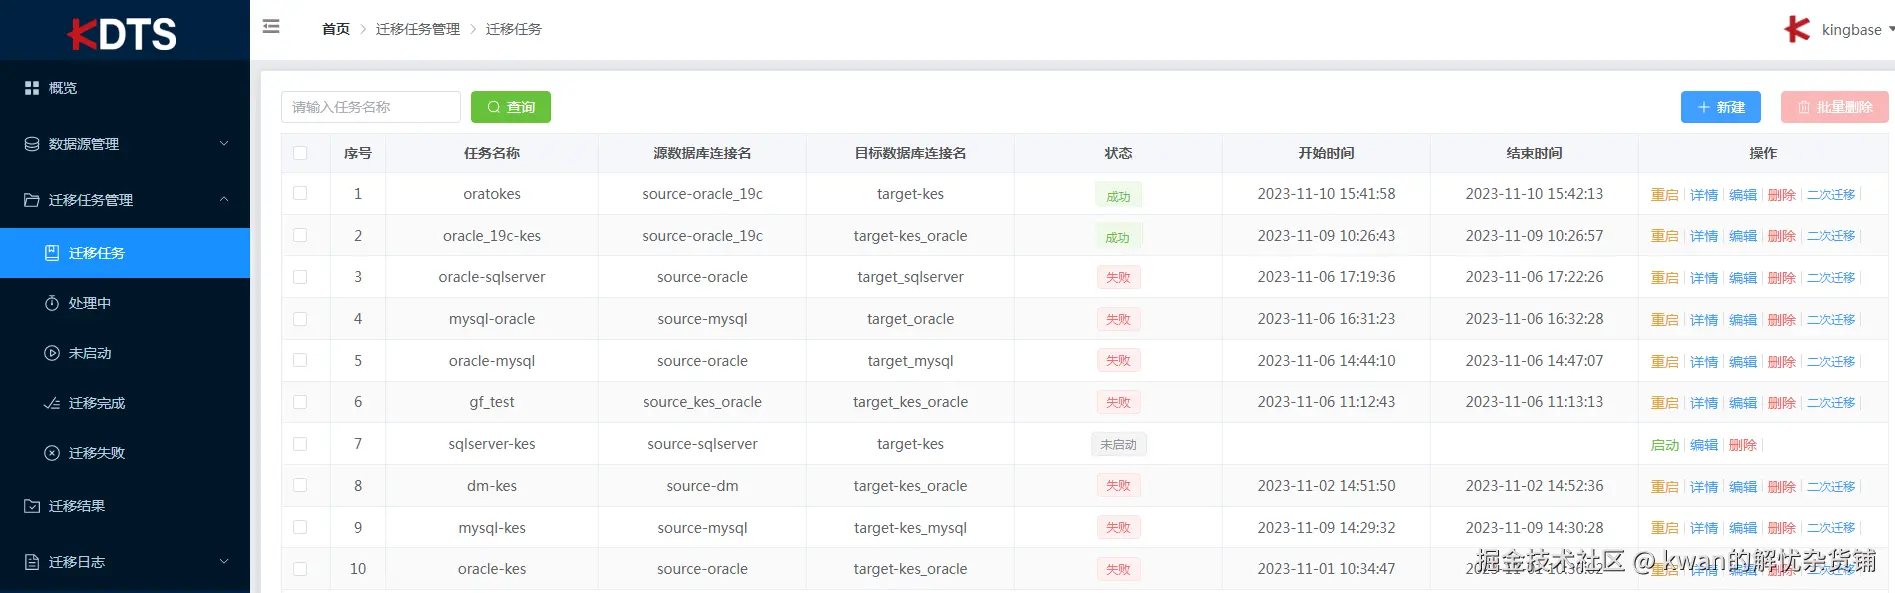Click the blue 新建 button
The width and height of the screenshot is (1895, 593).
coord(1721,107)
